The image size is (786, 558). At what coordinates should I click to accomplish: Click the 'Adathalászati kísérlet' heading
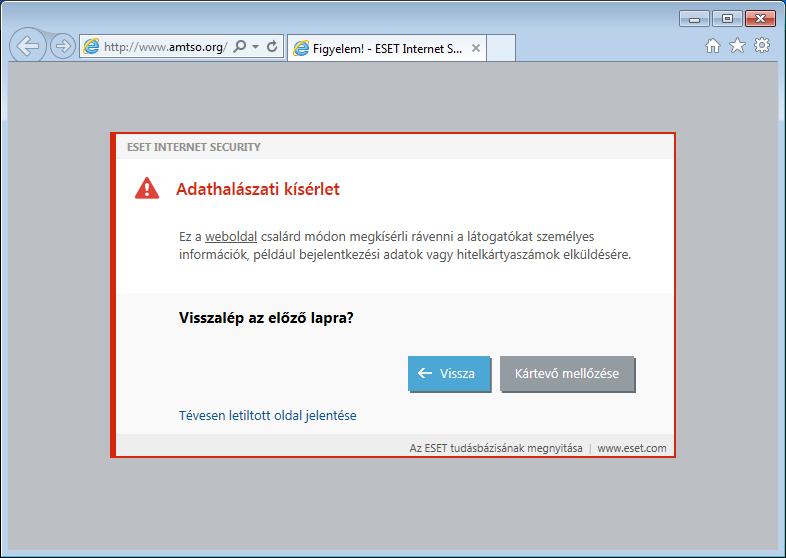point(258,189)
